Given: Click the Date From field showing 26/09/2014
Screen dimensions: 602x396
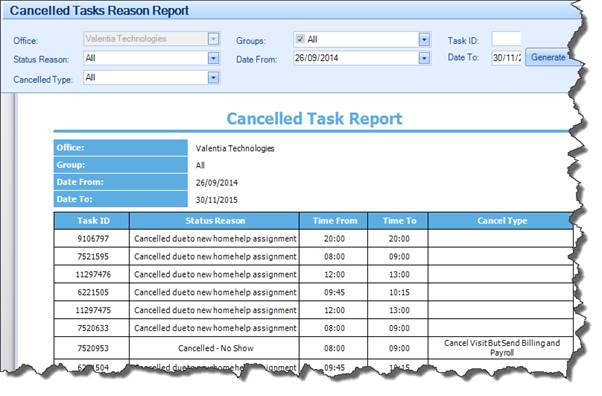Looking at the screenshot, I should coord(357,58).
